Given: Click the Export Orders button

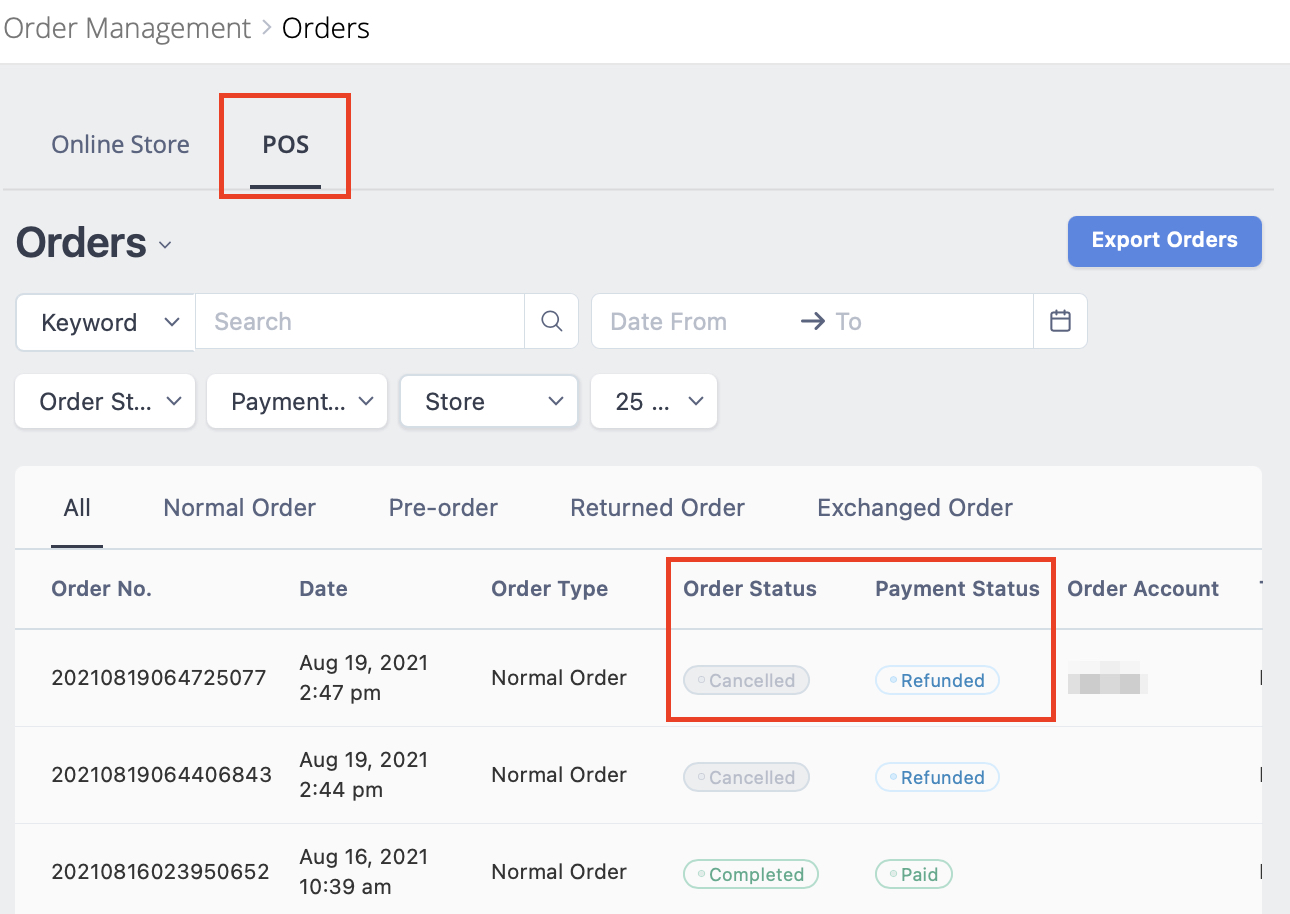Looking at the screenshot, I should [1164, 241].
